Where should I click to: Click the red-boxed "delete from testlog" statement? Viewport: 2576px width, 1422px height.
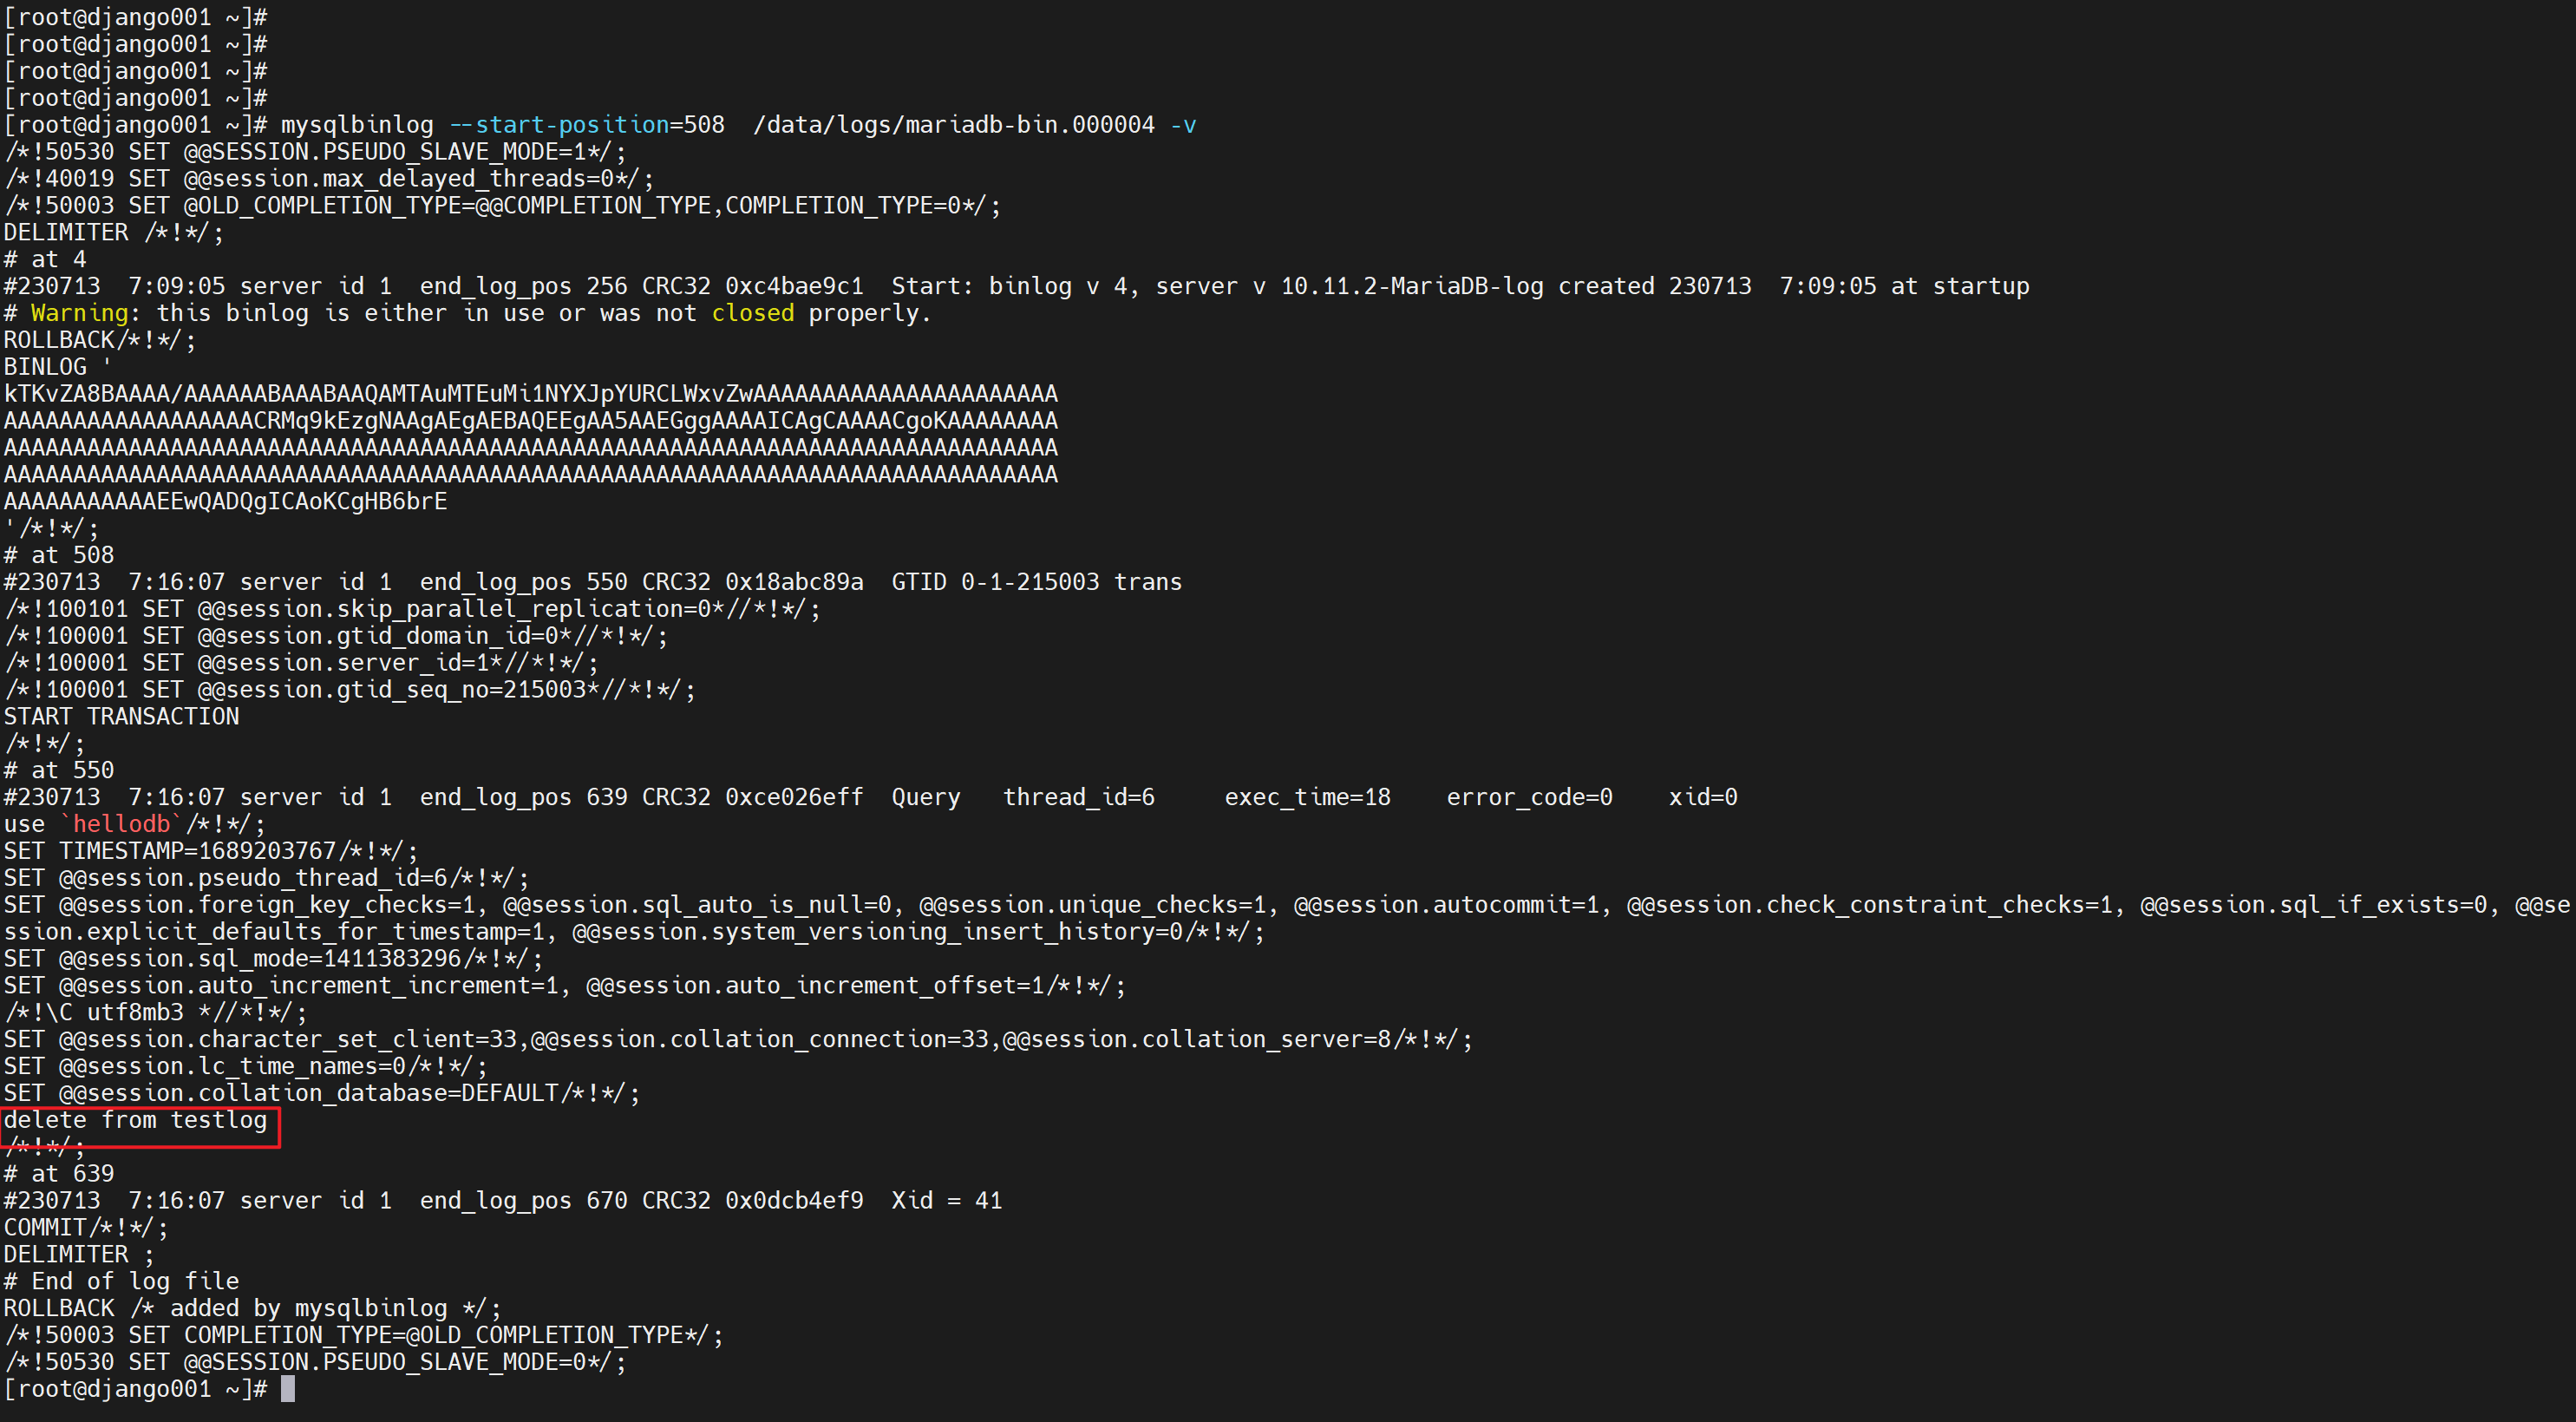[x=136, y=1121]
